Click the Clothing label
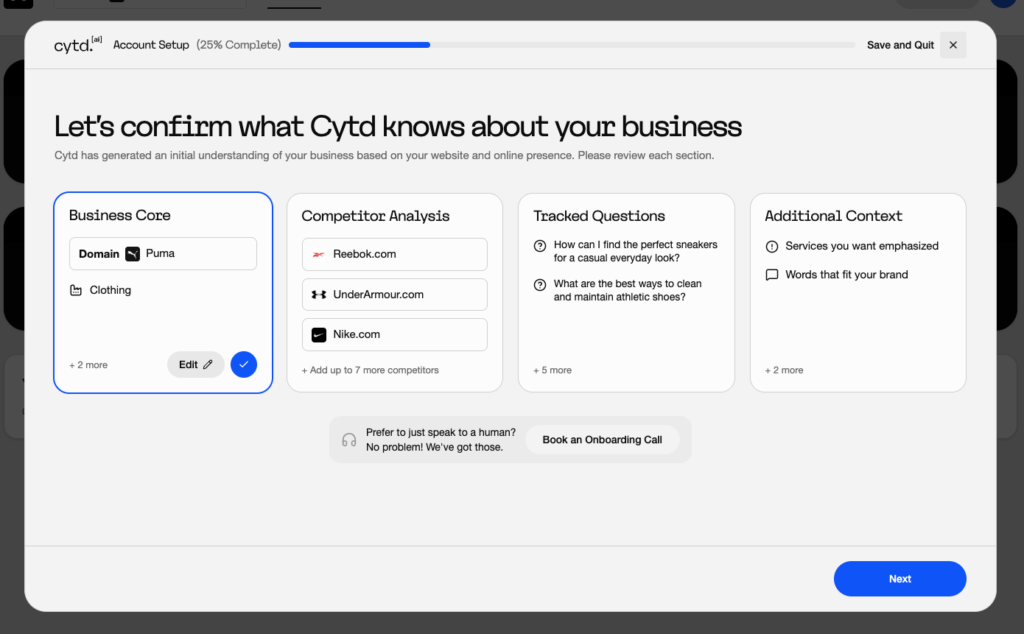Screen dimensions: 1024x634 [110, 290]
